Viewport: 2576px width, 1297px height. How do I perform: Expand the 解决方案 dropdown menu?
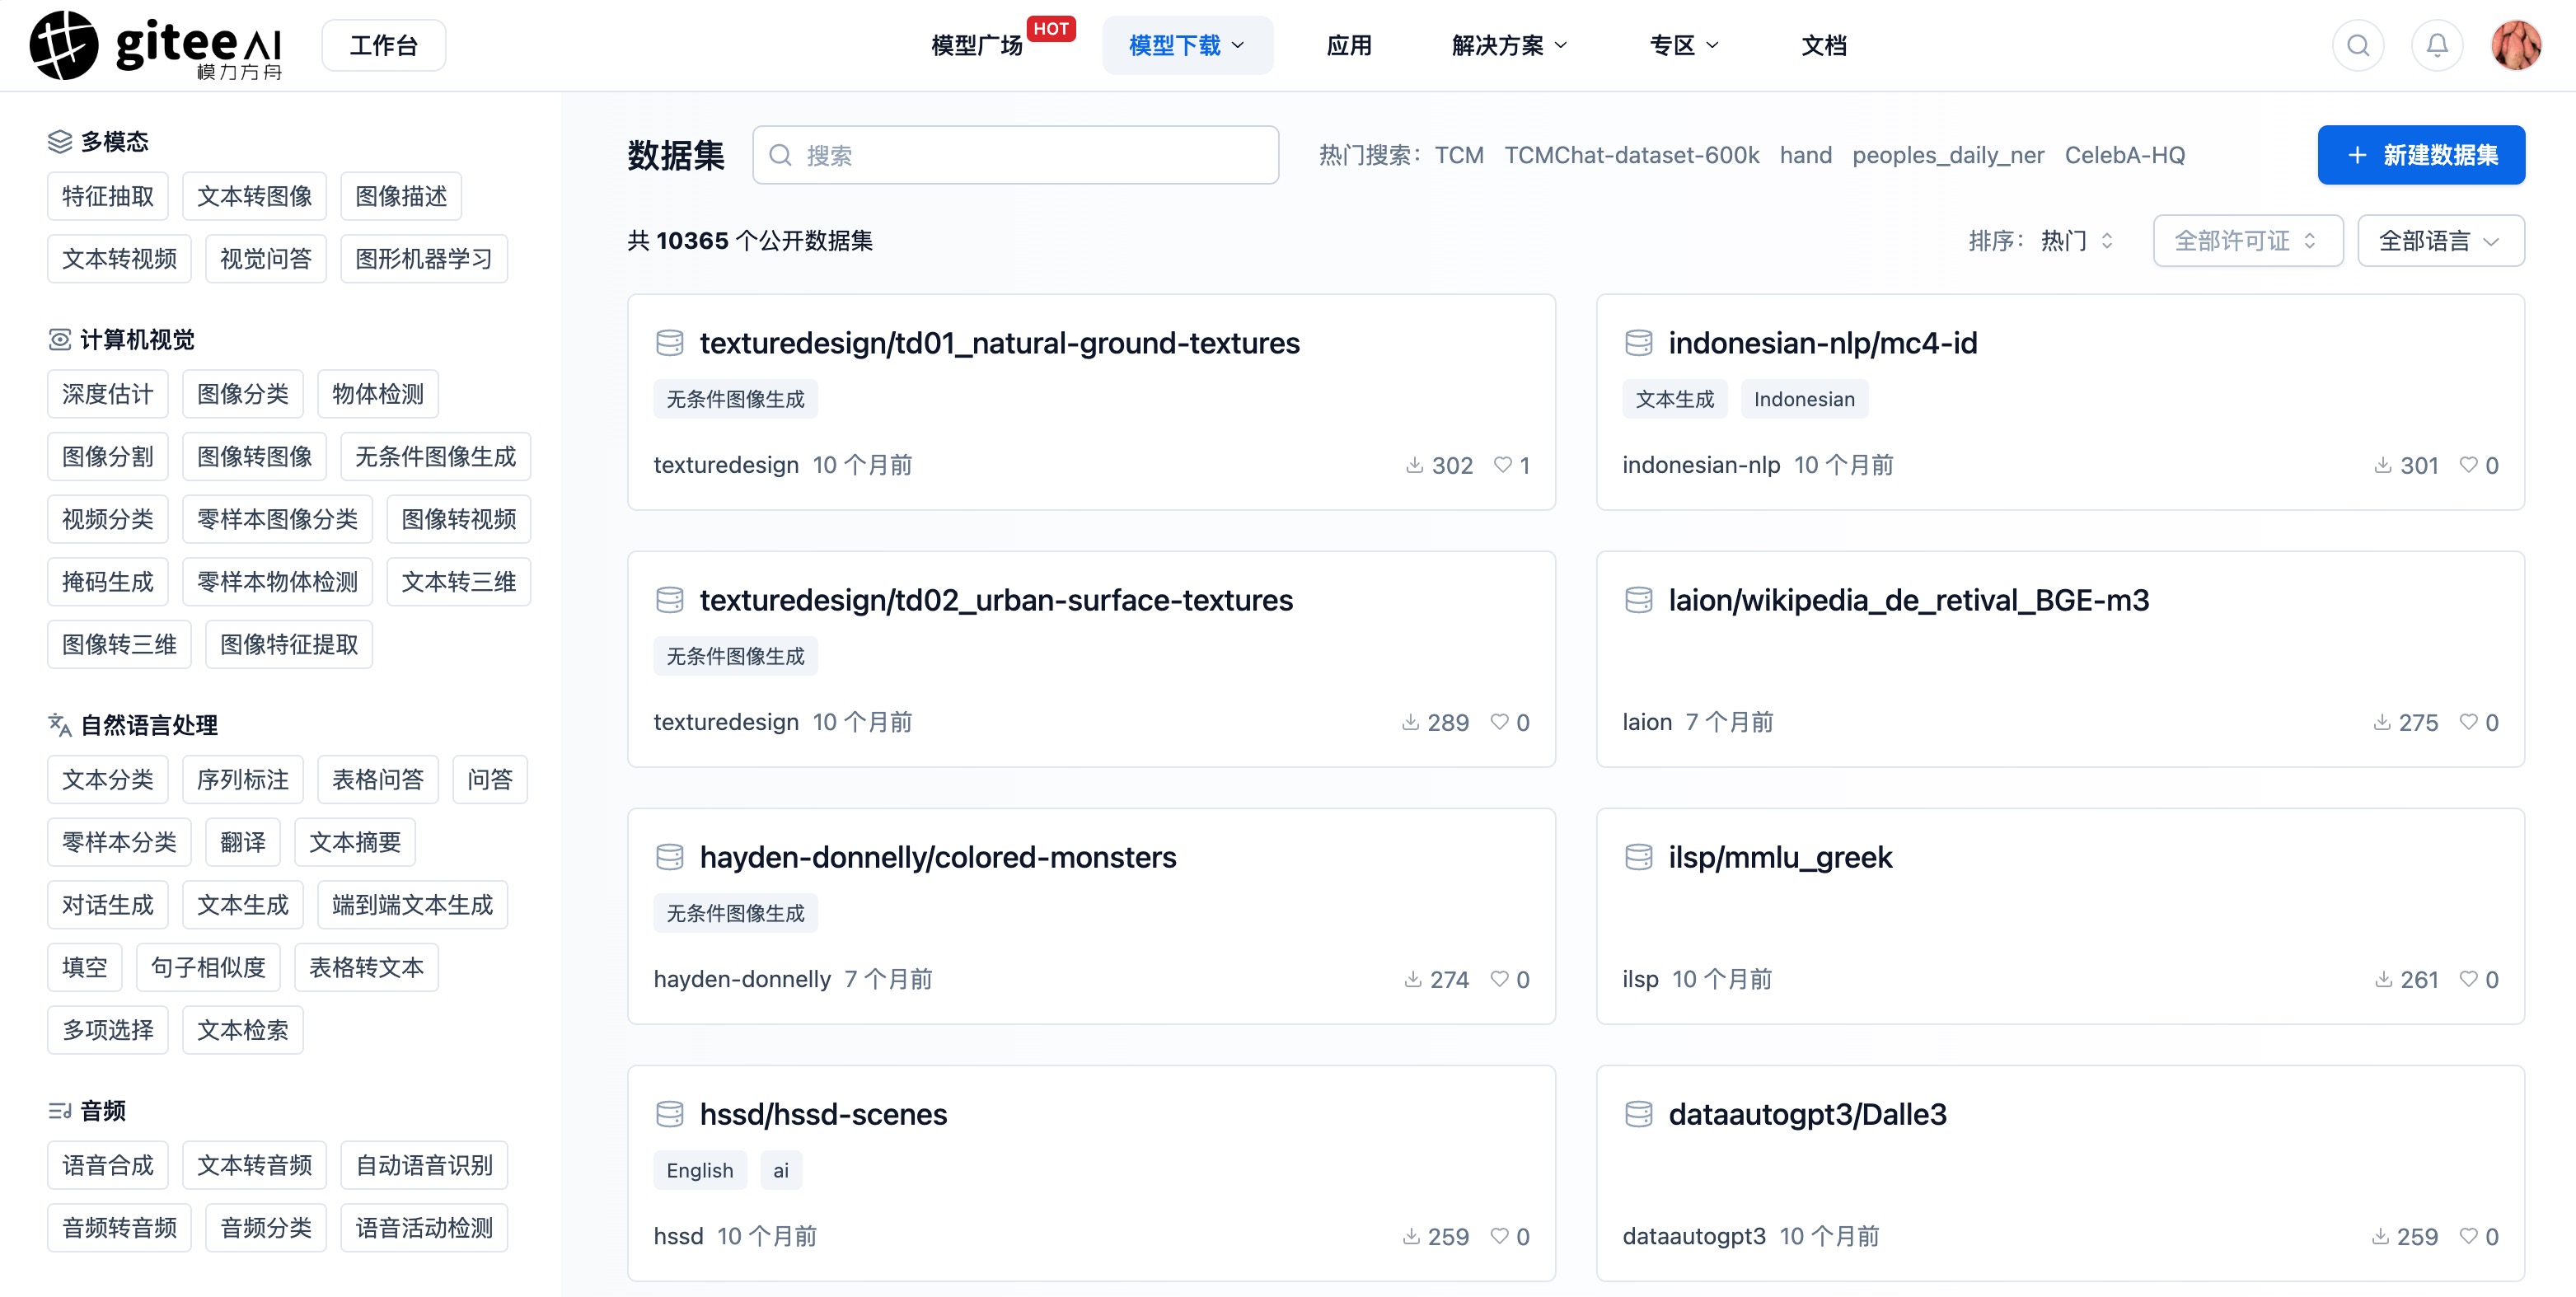click(x=1509, y=45)
